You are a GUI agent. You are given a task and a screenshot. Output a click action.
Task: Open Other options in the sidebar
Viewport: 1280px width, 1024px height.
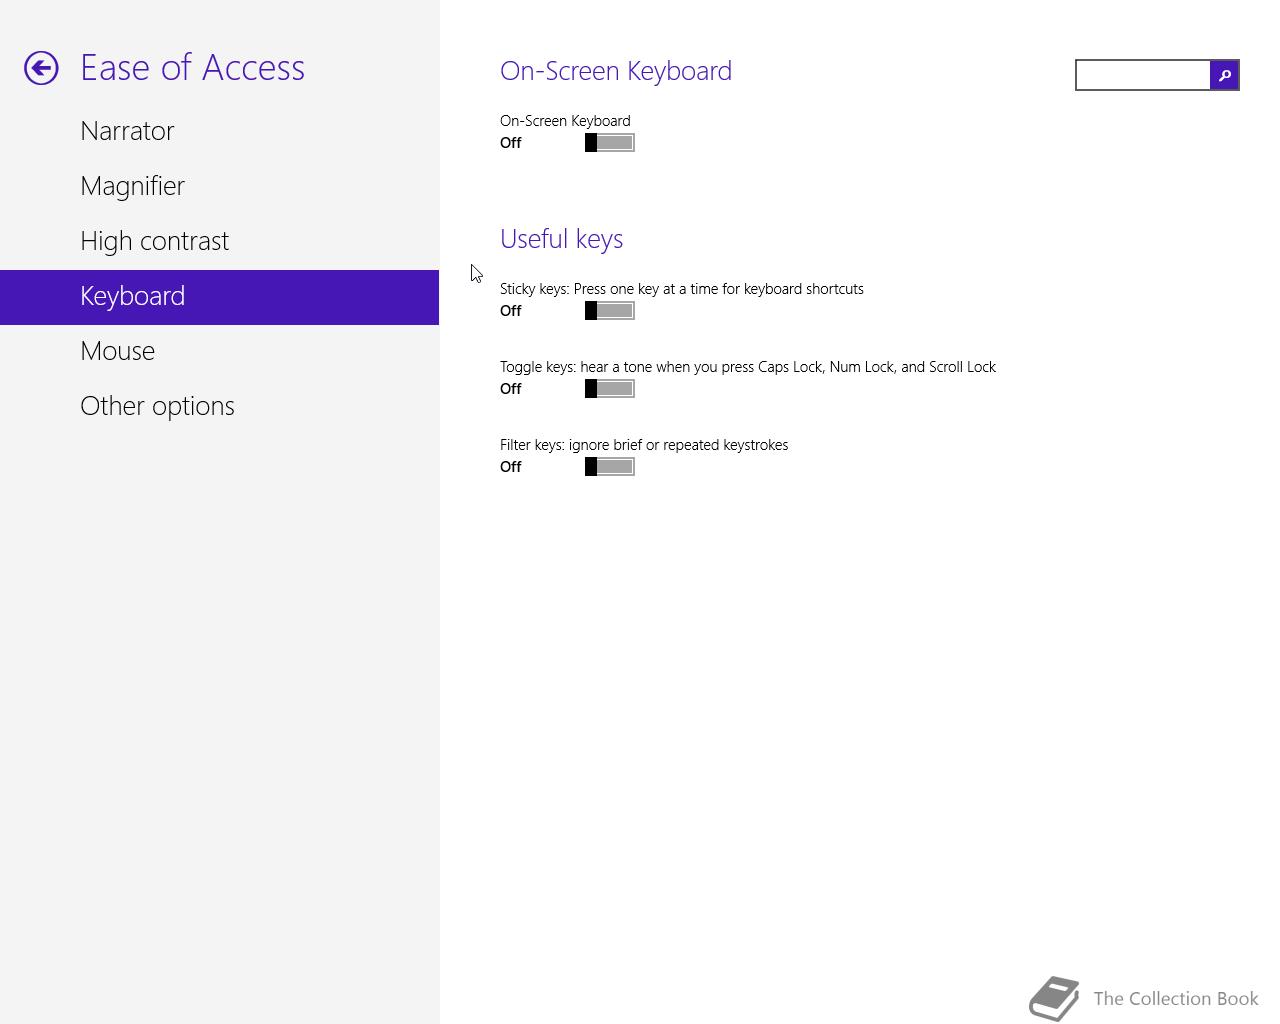click(157, 406)
